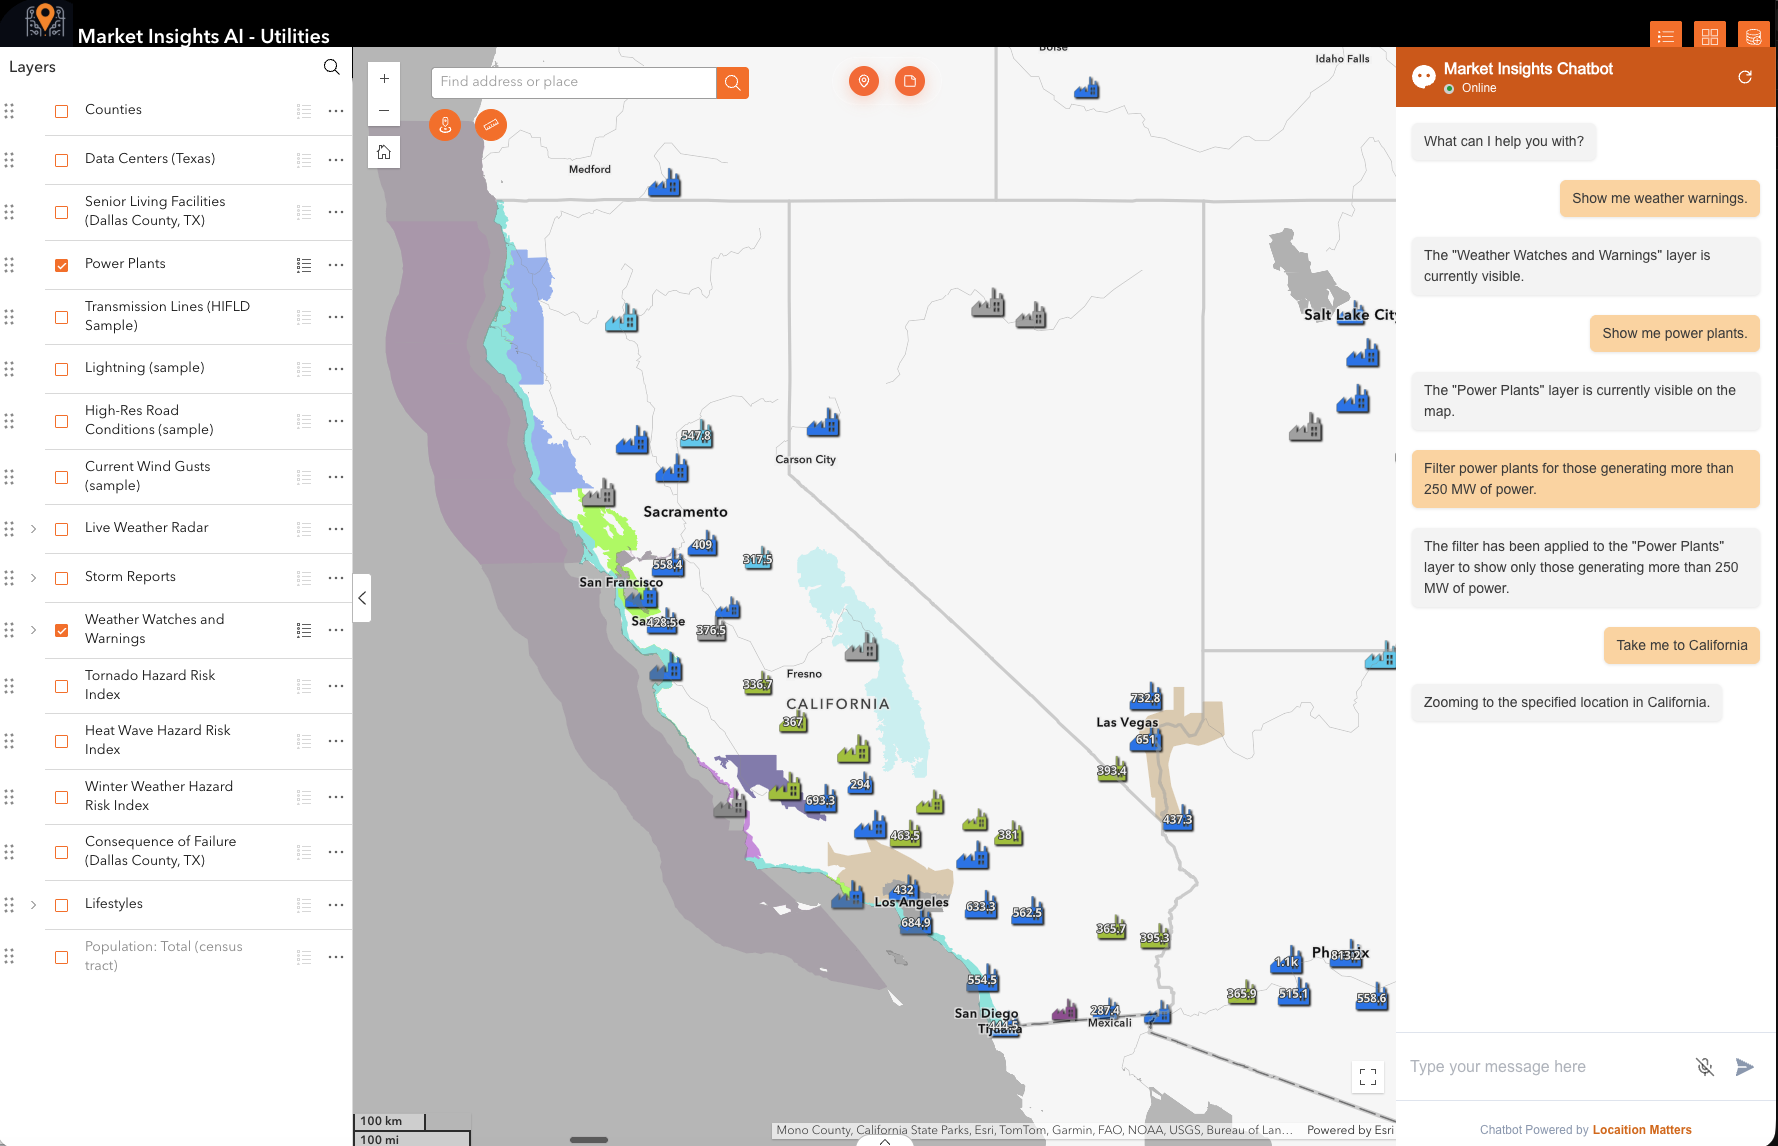Click the orange sketch shape tool
The image size is (1778, 1146).
coord(910,81)
